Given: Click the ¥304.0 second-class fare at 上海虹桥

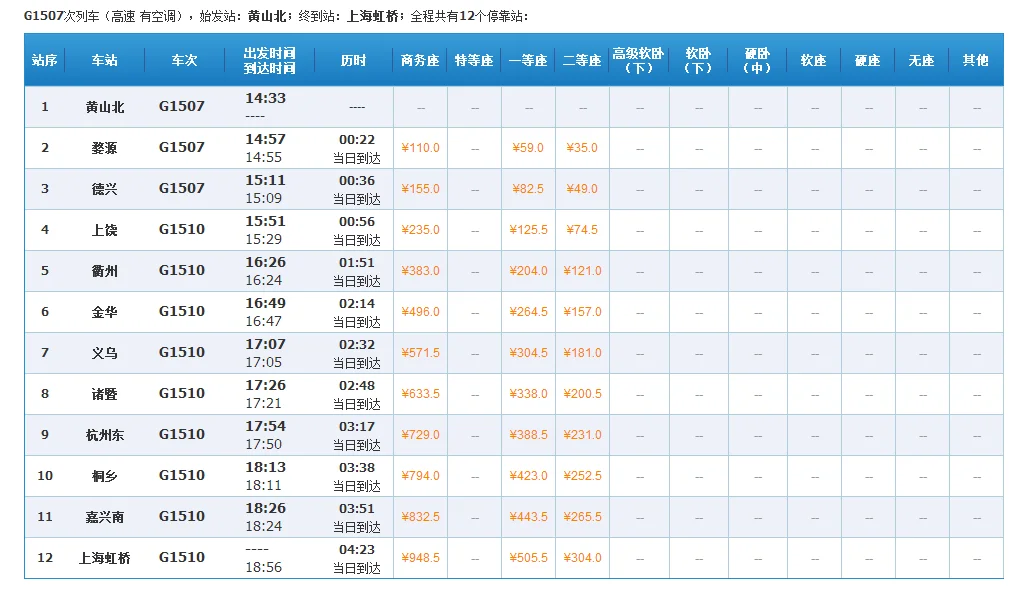Looking at the screenshot, I should (582, 557).
